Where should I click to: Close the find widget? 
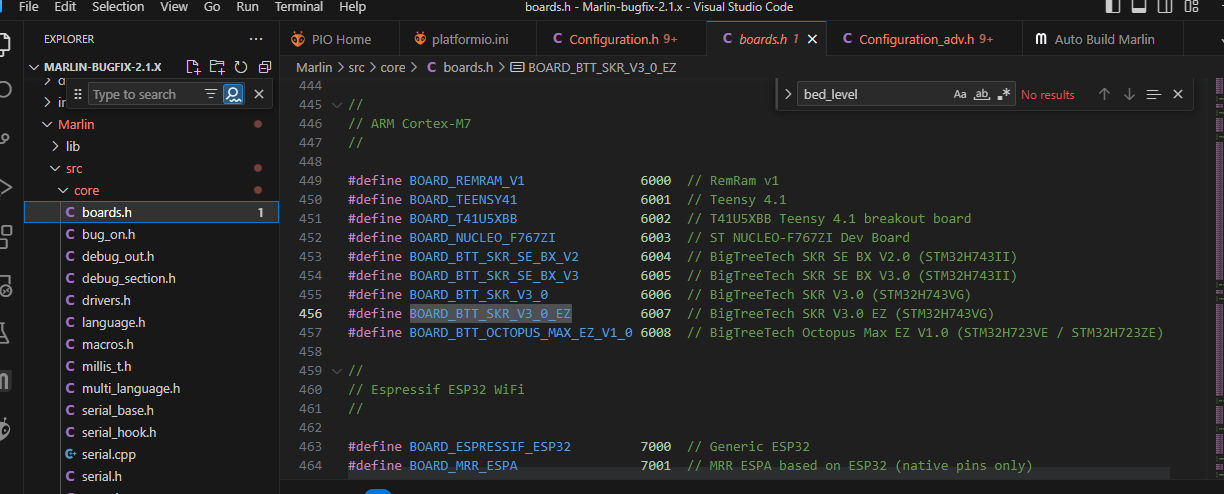(1178, 94)
